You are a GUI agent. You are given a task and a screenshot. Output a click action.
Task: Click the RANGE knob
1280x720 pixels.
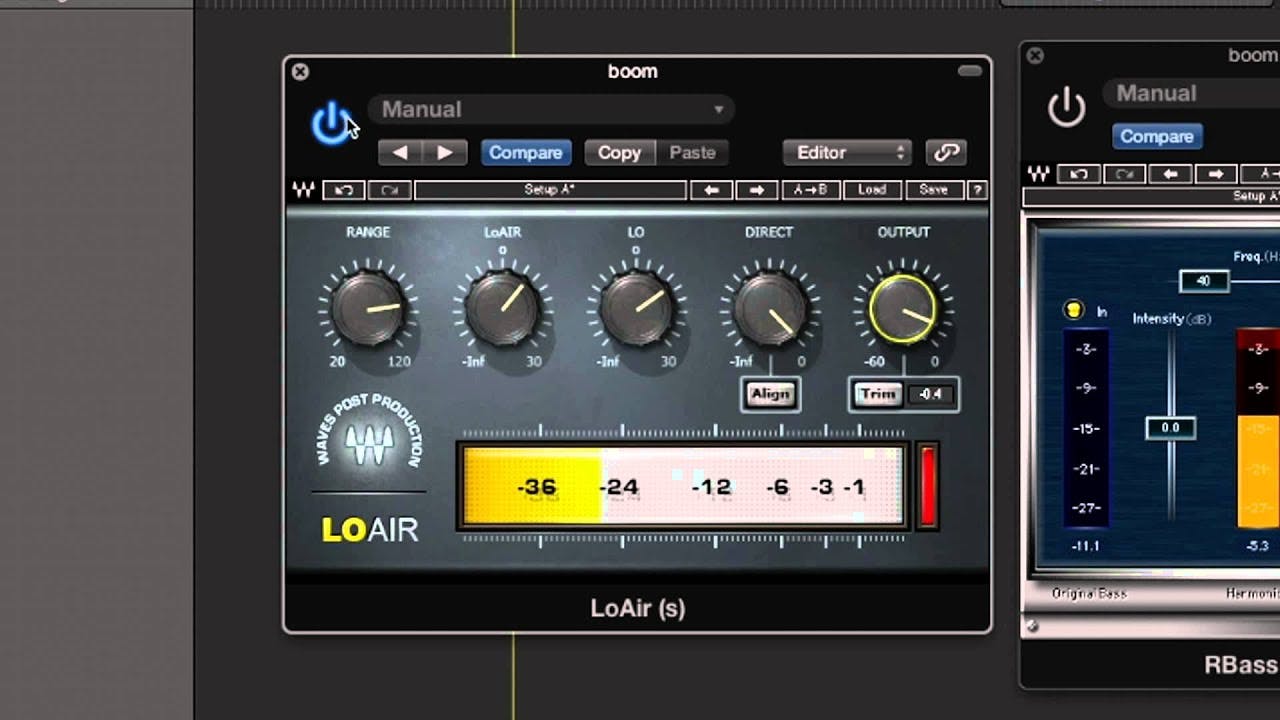[x=368, y=308]
